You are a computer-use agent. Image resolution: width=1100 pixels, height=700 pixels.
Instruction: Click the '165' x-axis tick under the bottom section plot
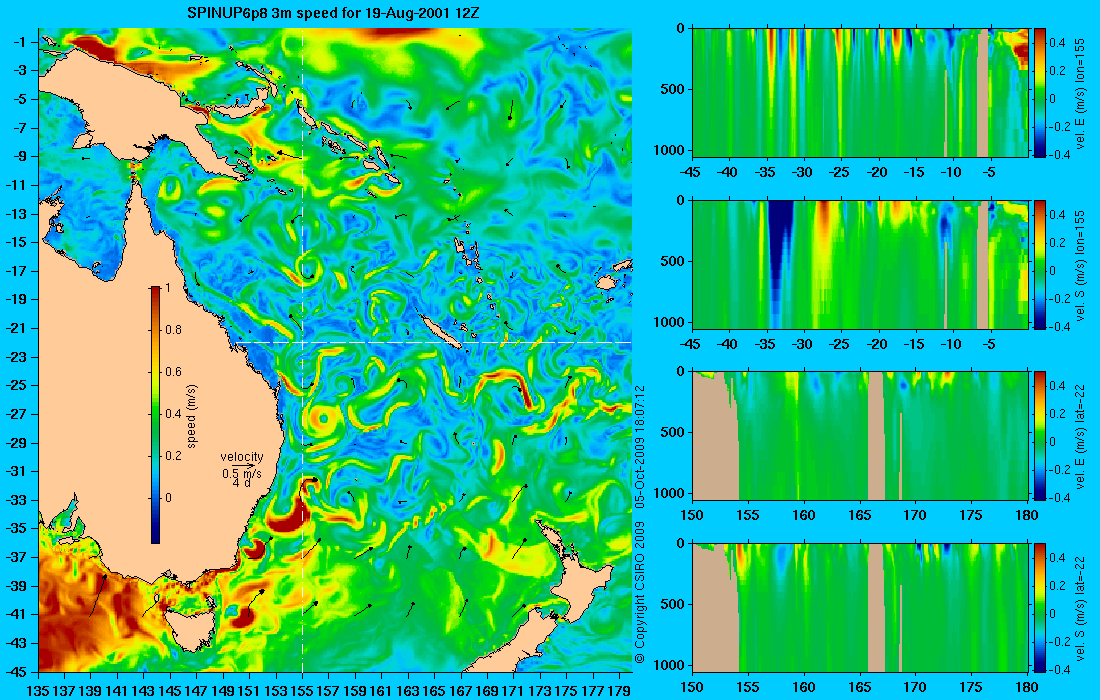[859, 687]
